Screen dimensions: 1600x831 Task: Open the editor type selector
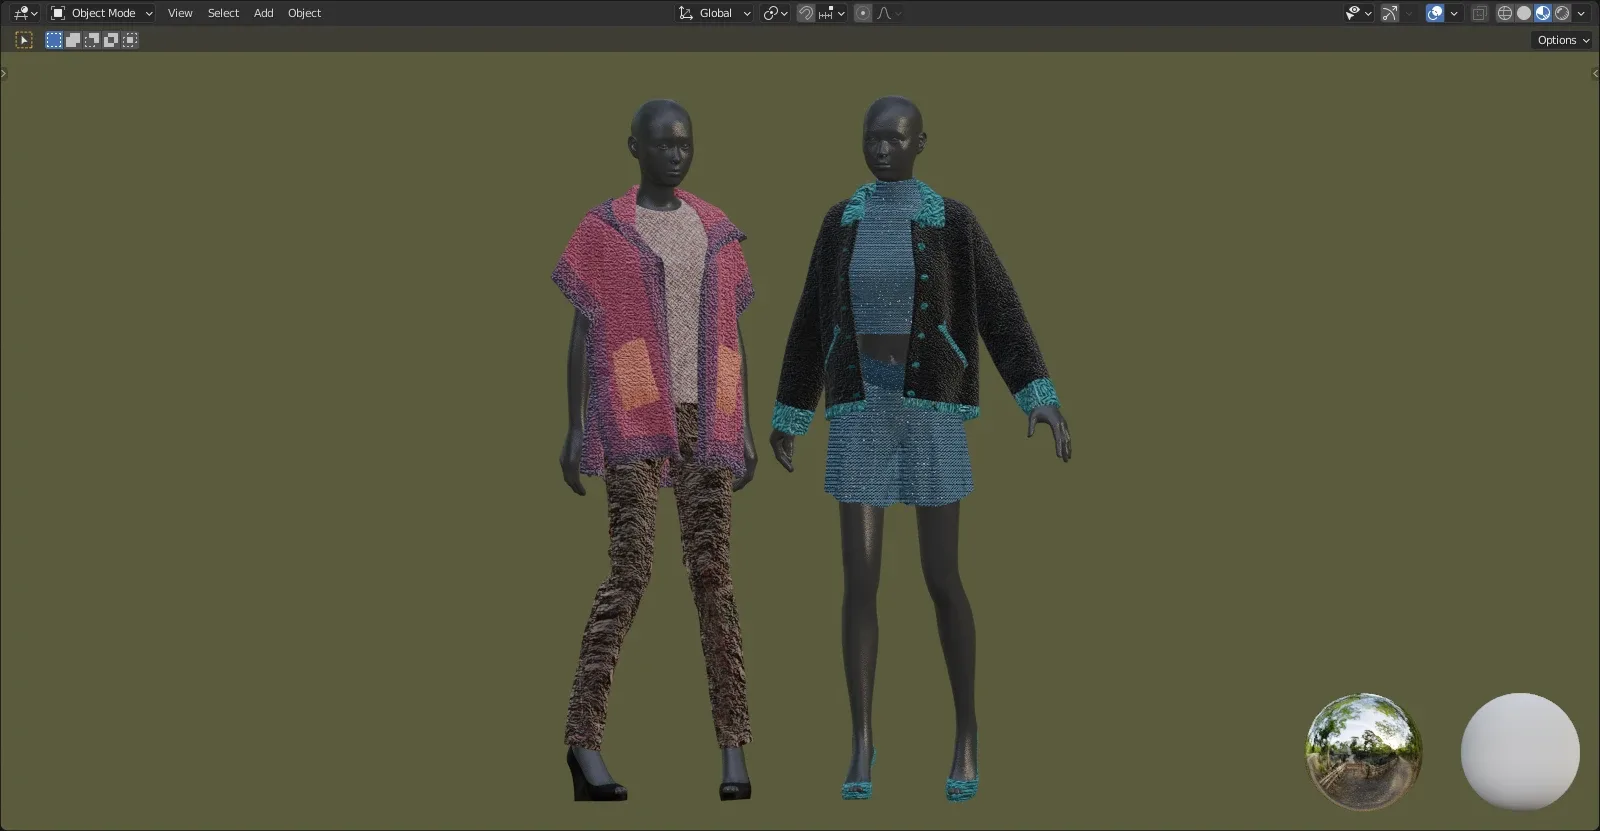[25, 13]
